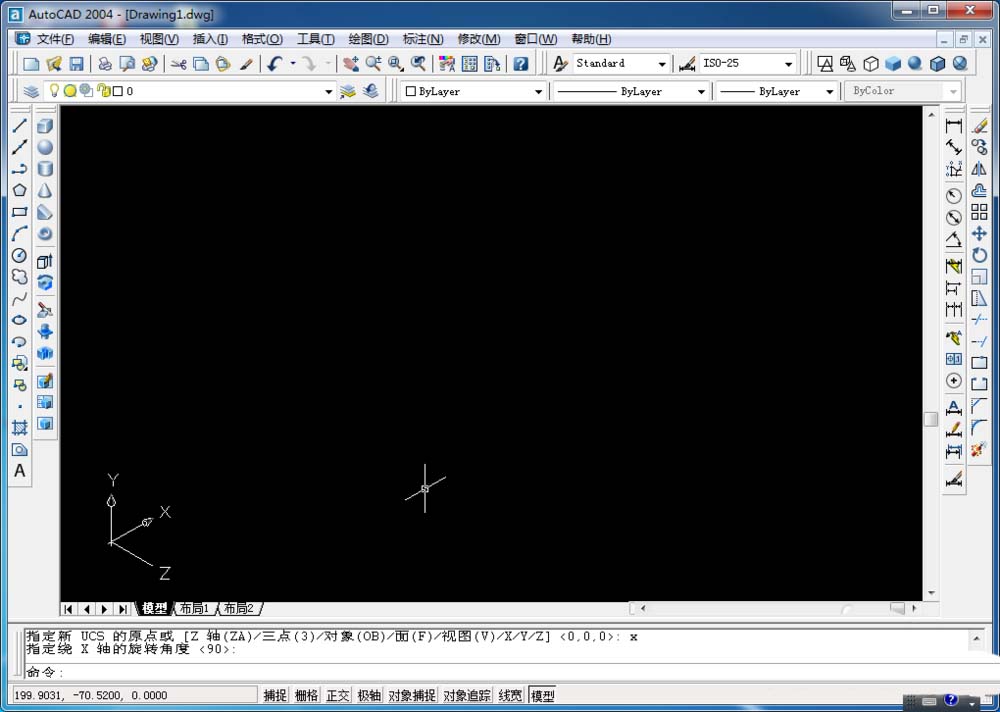Open the ISO-25 dimension style dropdown
Viewport: 1000px width, 712px height.
tap(789, 64)
